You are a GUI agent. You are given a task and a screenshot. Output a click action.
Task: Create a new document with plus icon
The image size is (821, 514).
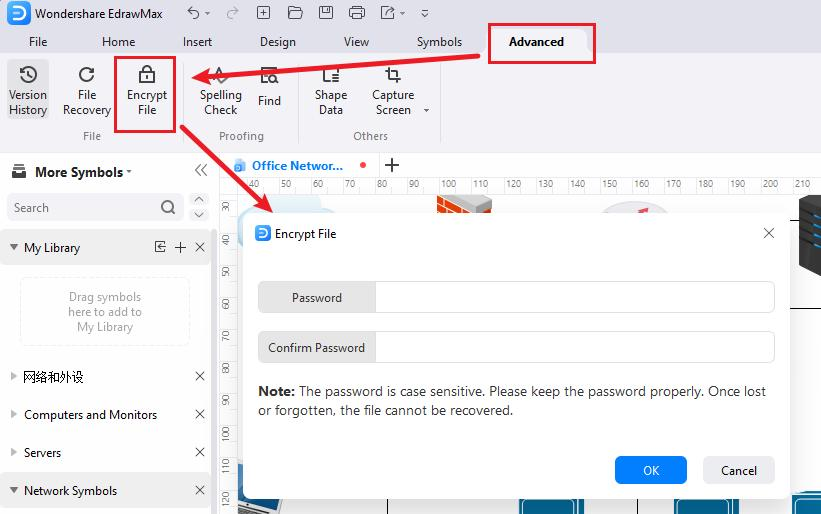point(263,13)
